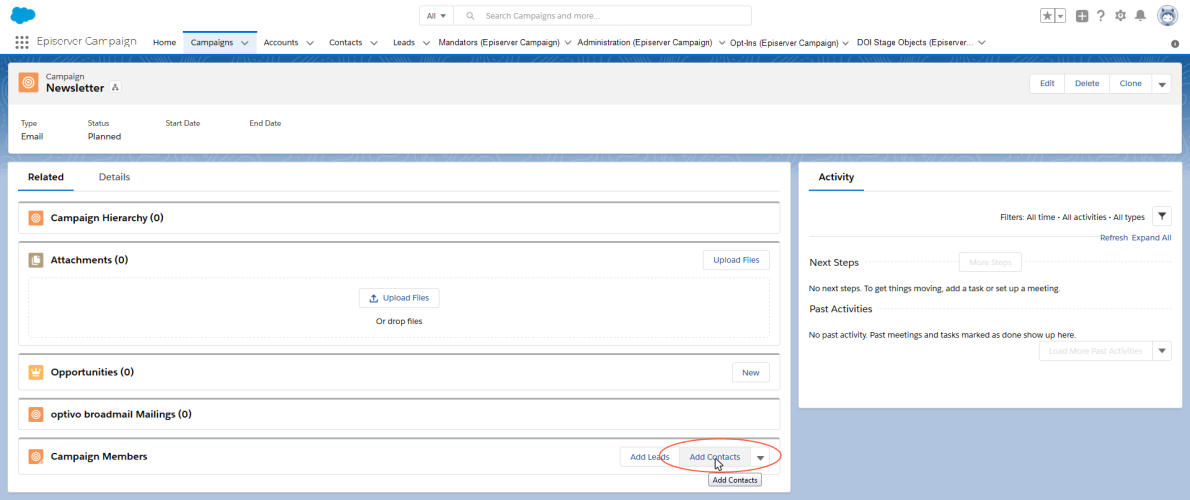Image resolution: width=1190 pixels, height=500 pixels.
Task: Open the Activity filter funnel icon
Action: [1162, 216]
